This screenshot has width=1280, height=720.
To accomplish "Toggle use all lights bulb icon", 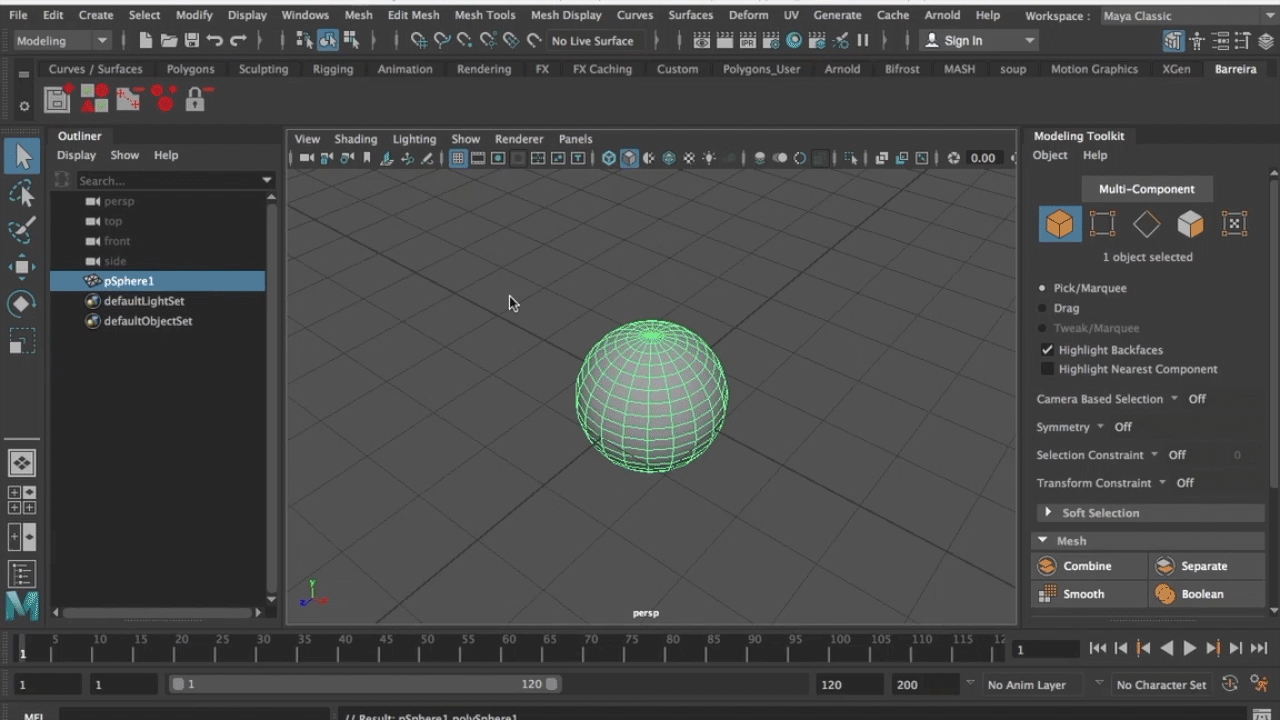I will 709,158.
